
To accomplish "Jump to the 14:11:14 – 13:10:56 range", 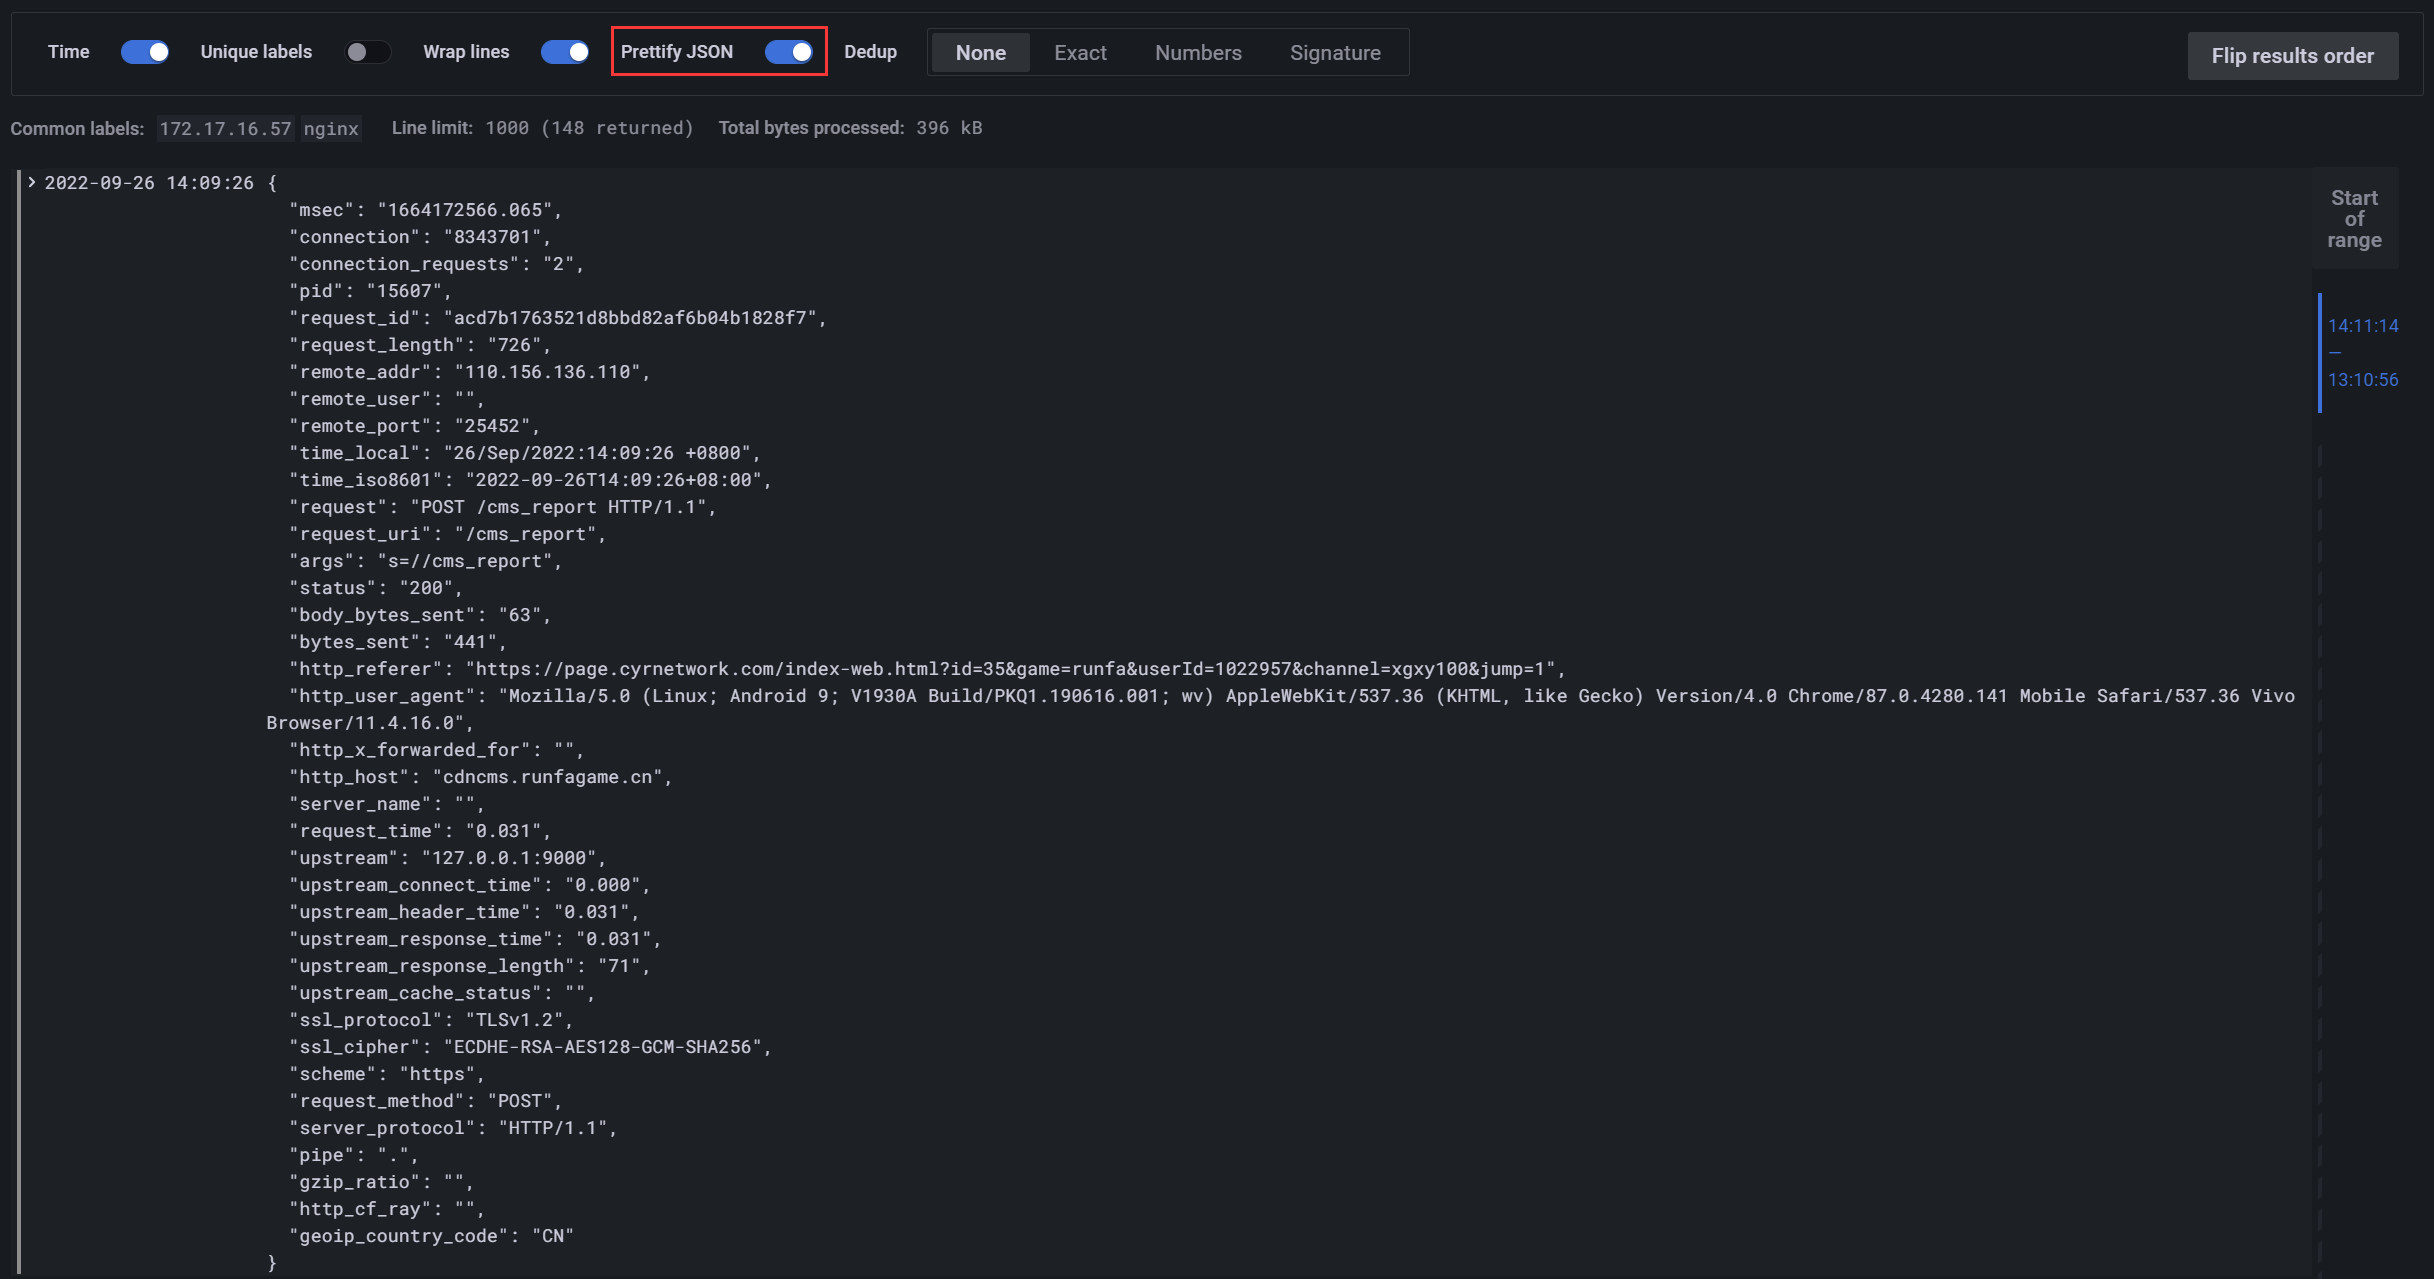I will (x=2362, y=352).
